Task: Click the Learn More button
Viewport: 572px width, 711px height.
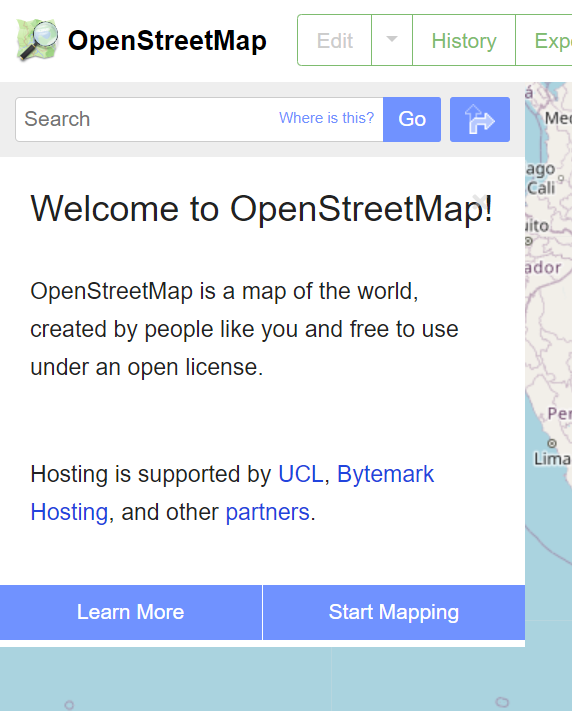Action: click(x=131, y=612)
